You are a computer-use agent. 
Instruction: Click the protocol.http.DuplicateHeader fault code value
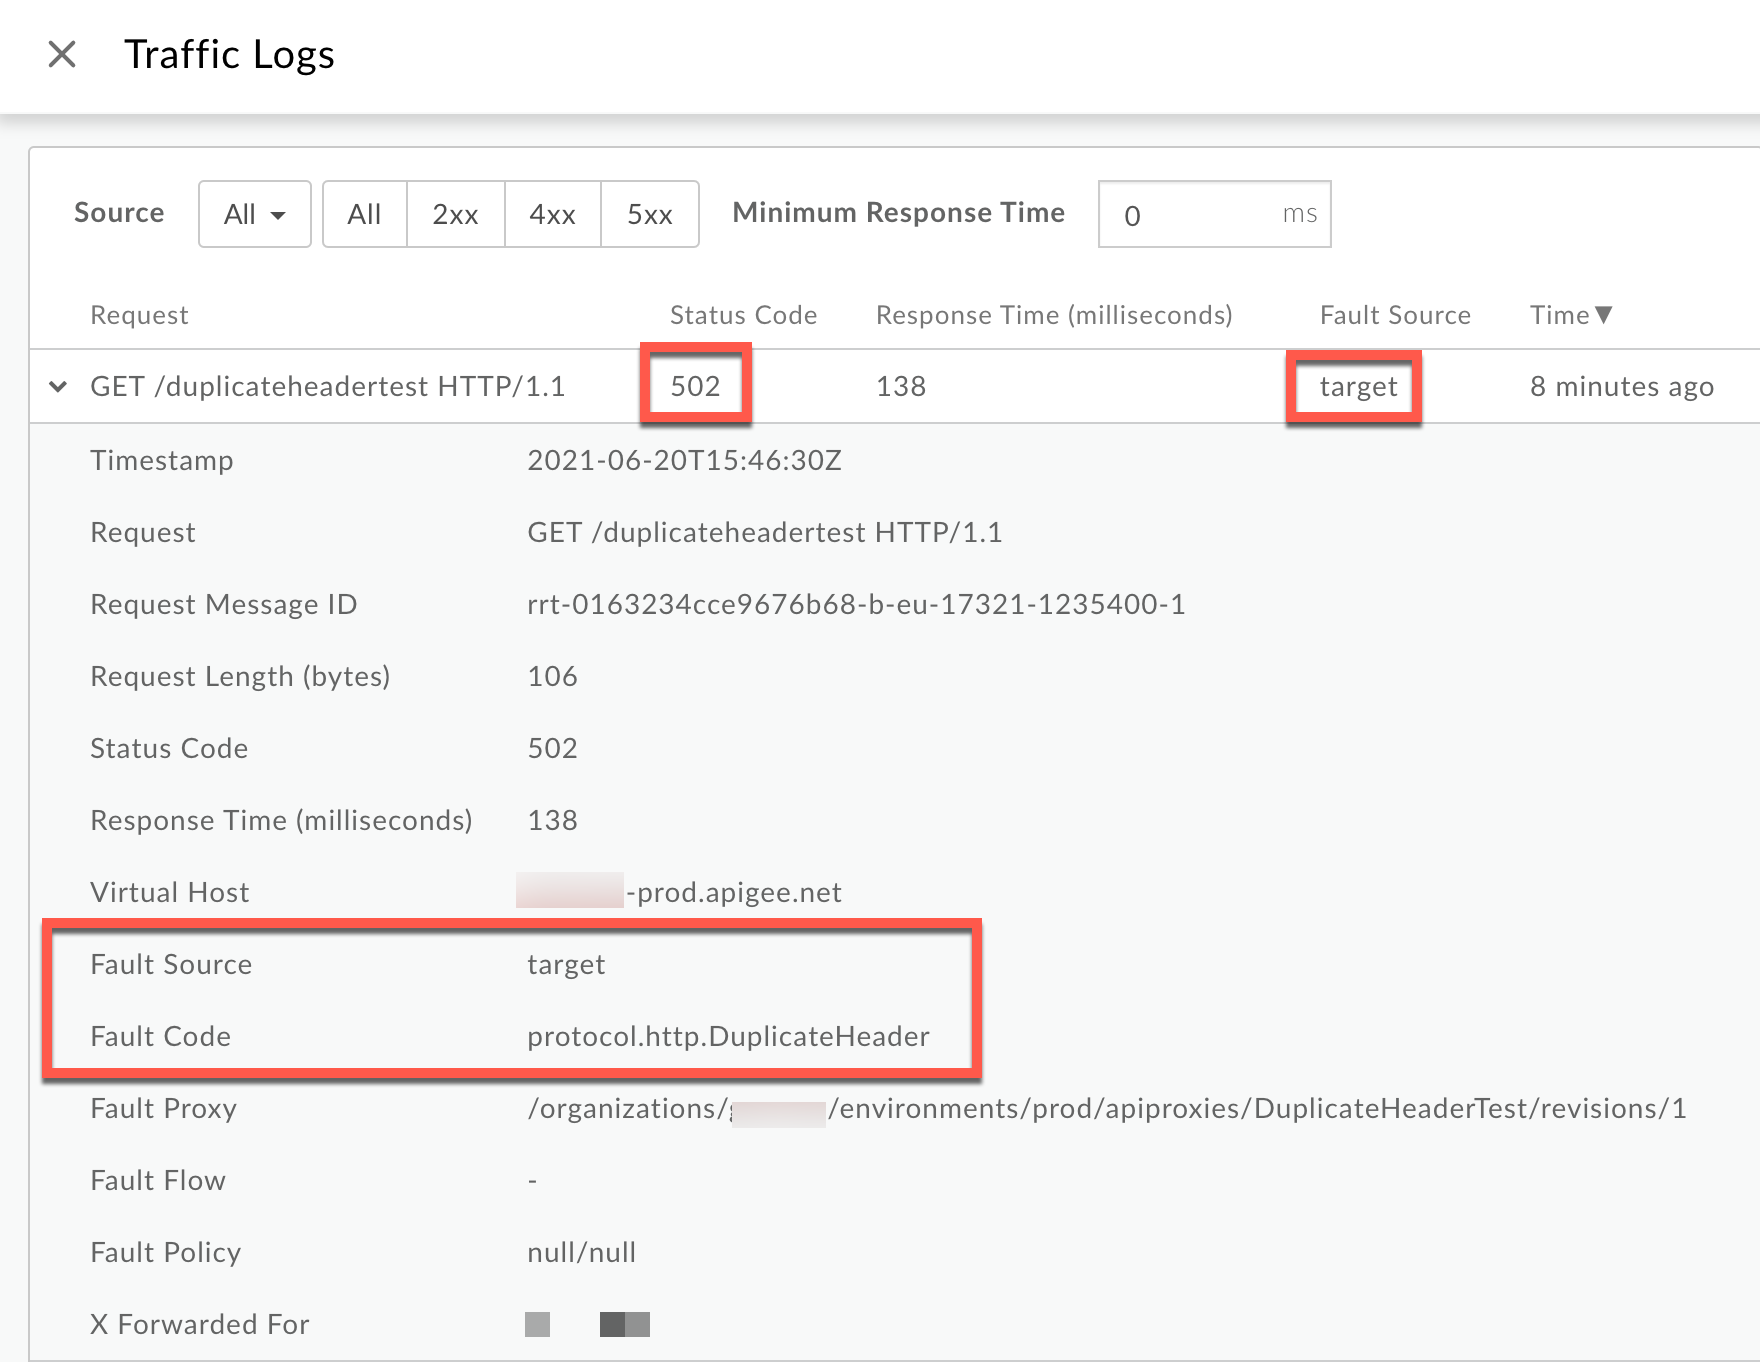point(728,1036)
